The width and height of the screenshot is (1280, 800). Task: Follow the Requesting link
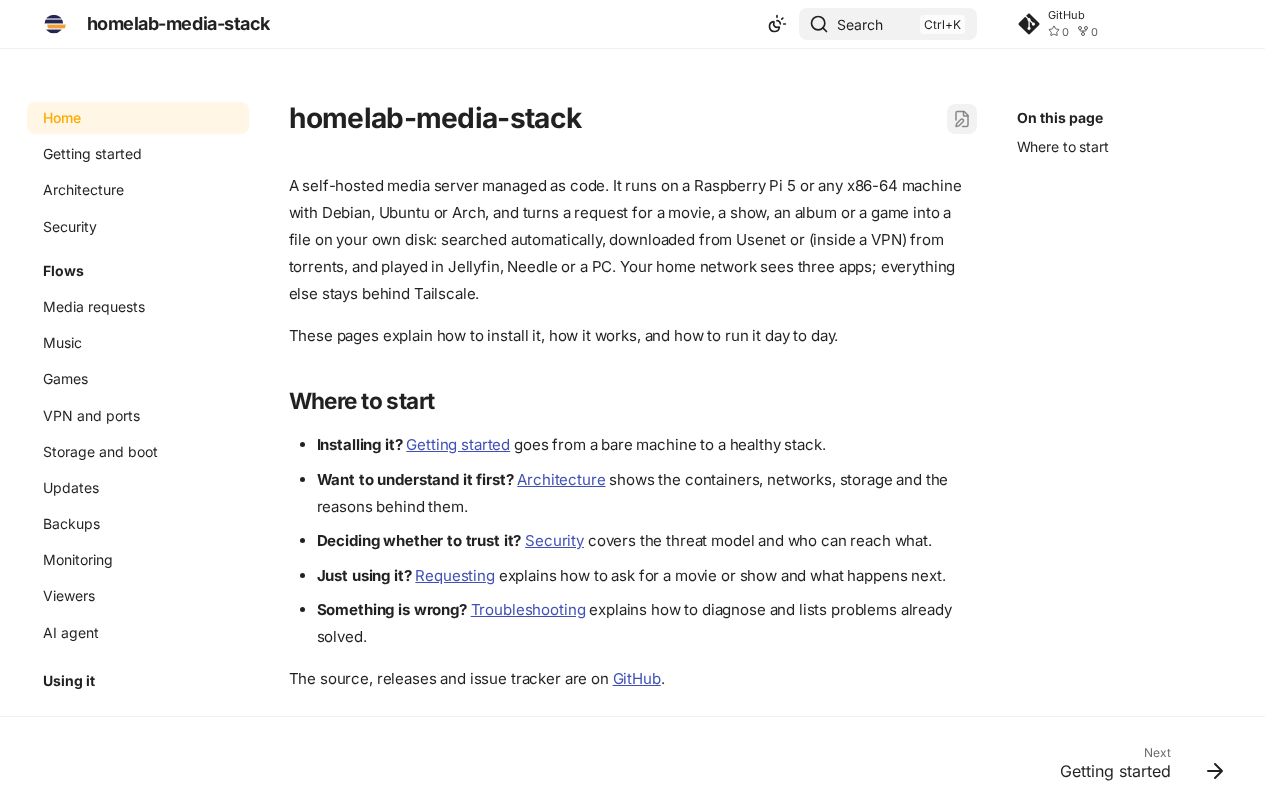tap(455, 576)
